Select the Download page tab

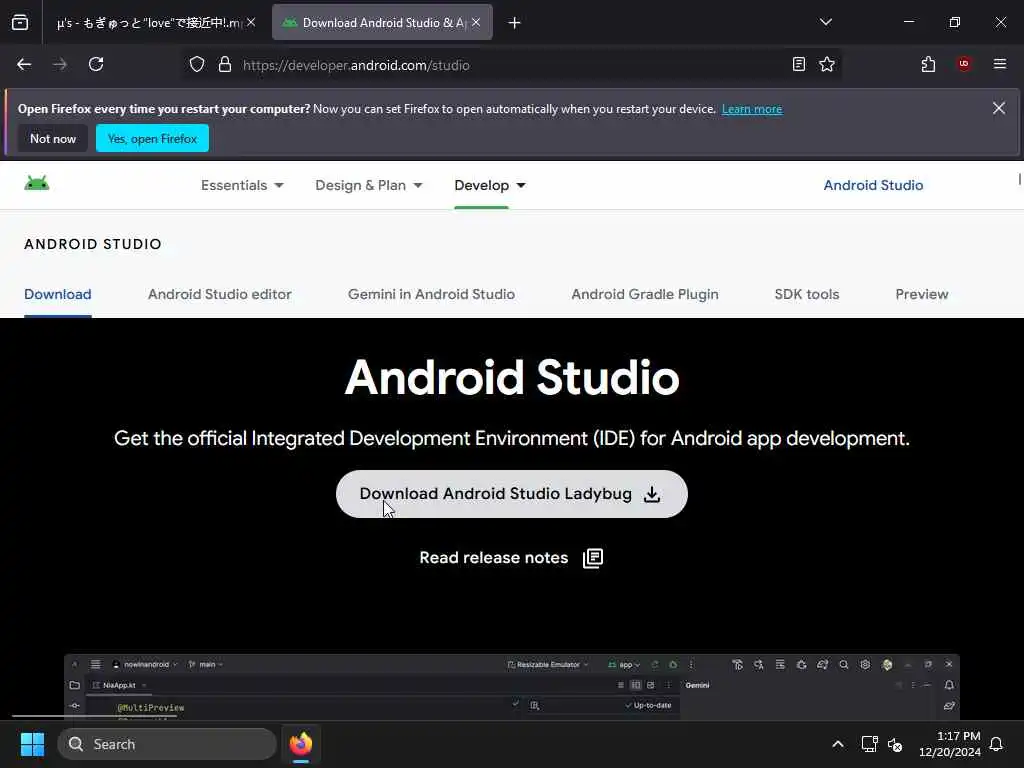pyautogui.click(x=57, y=295)
